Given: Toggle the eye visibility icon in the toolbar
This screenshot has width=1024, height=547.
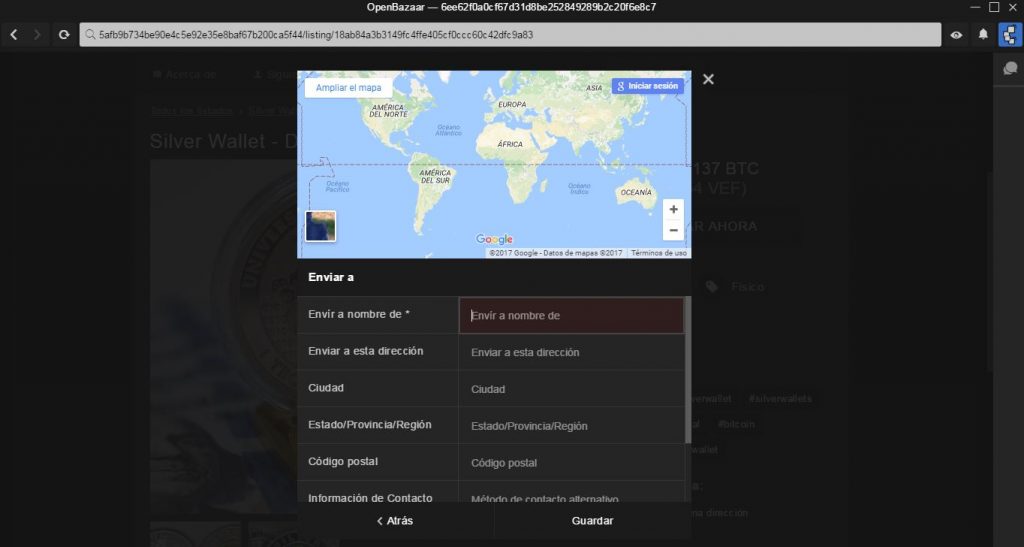Looking at the screenshot, I should coord(956,35).
